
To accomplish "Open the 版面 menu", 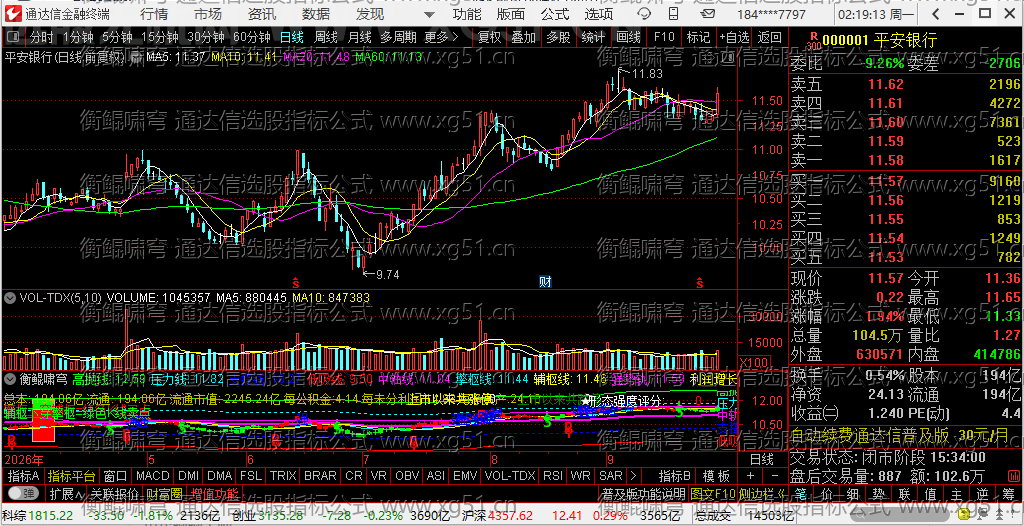I will [511, 14].
